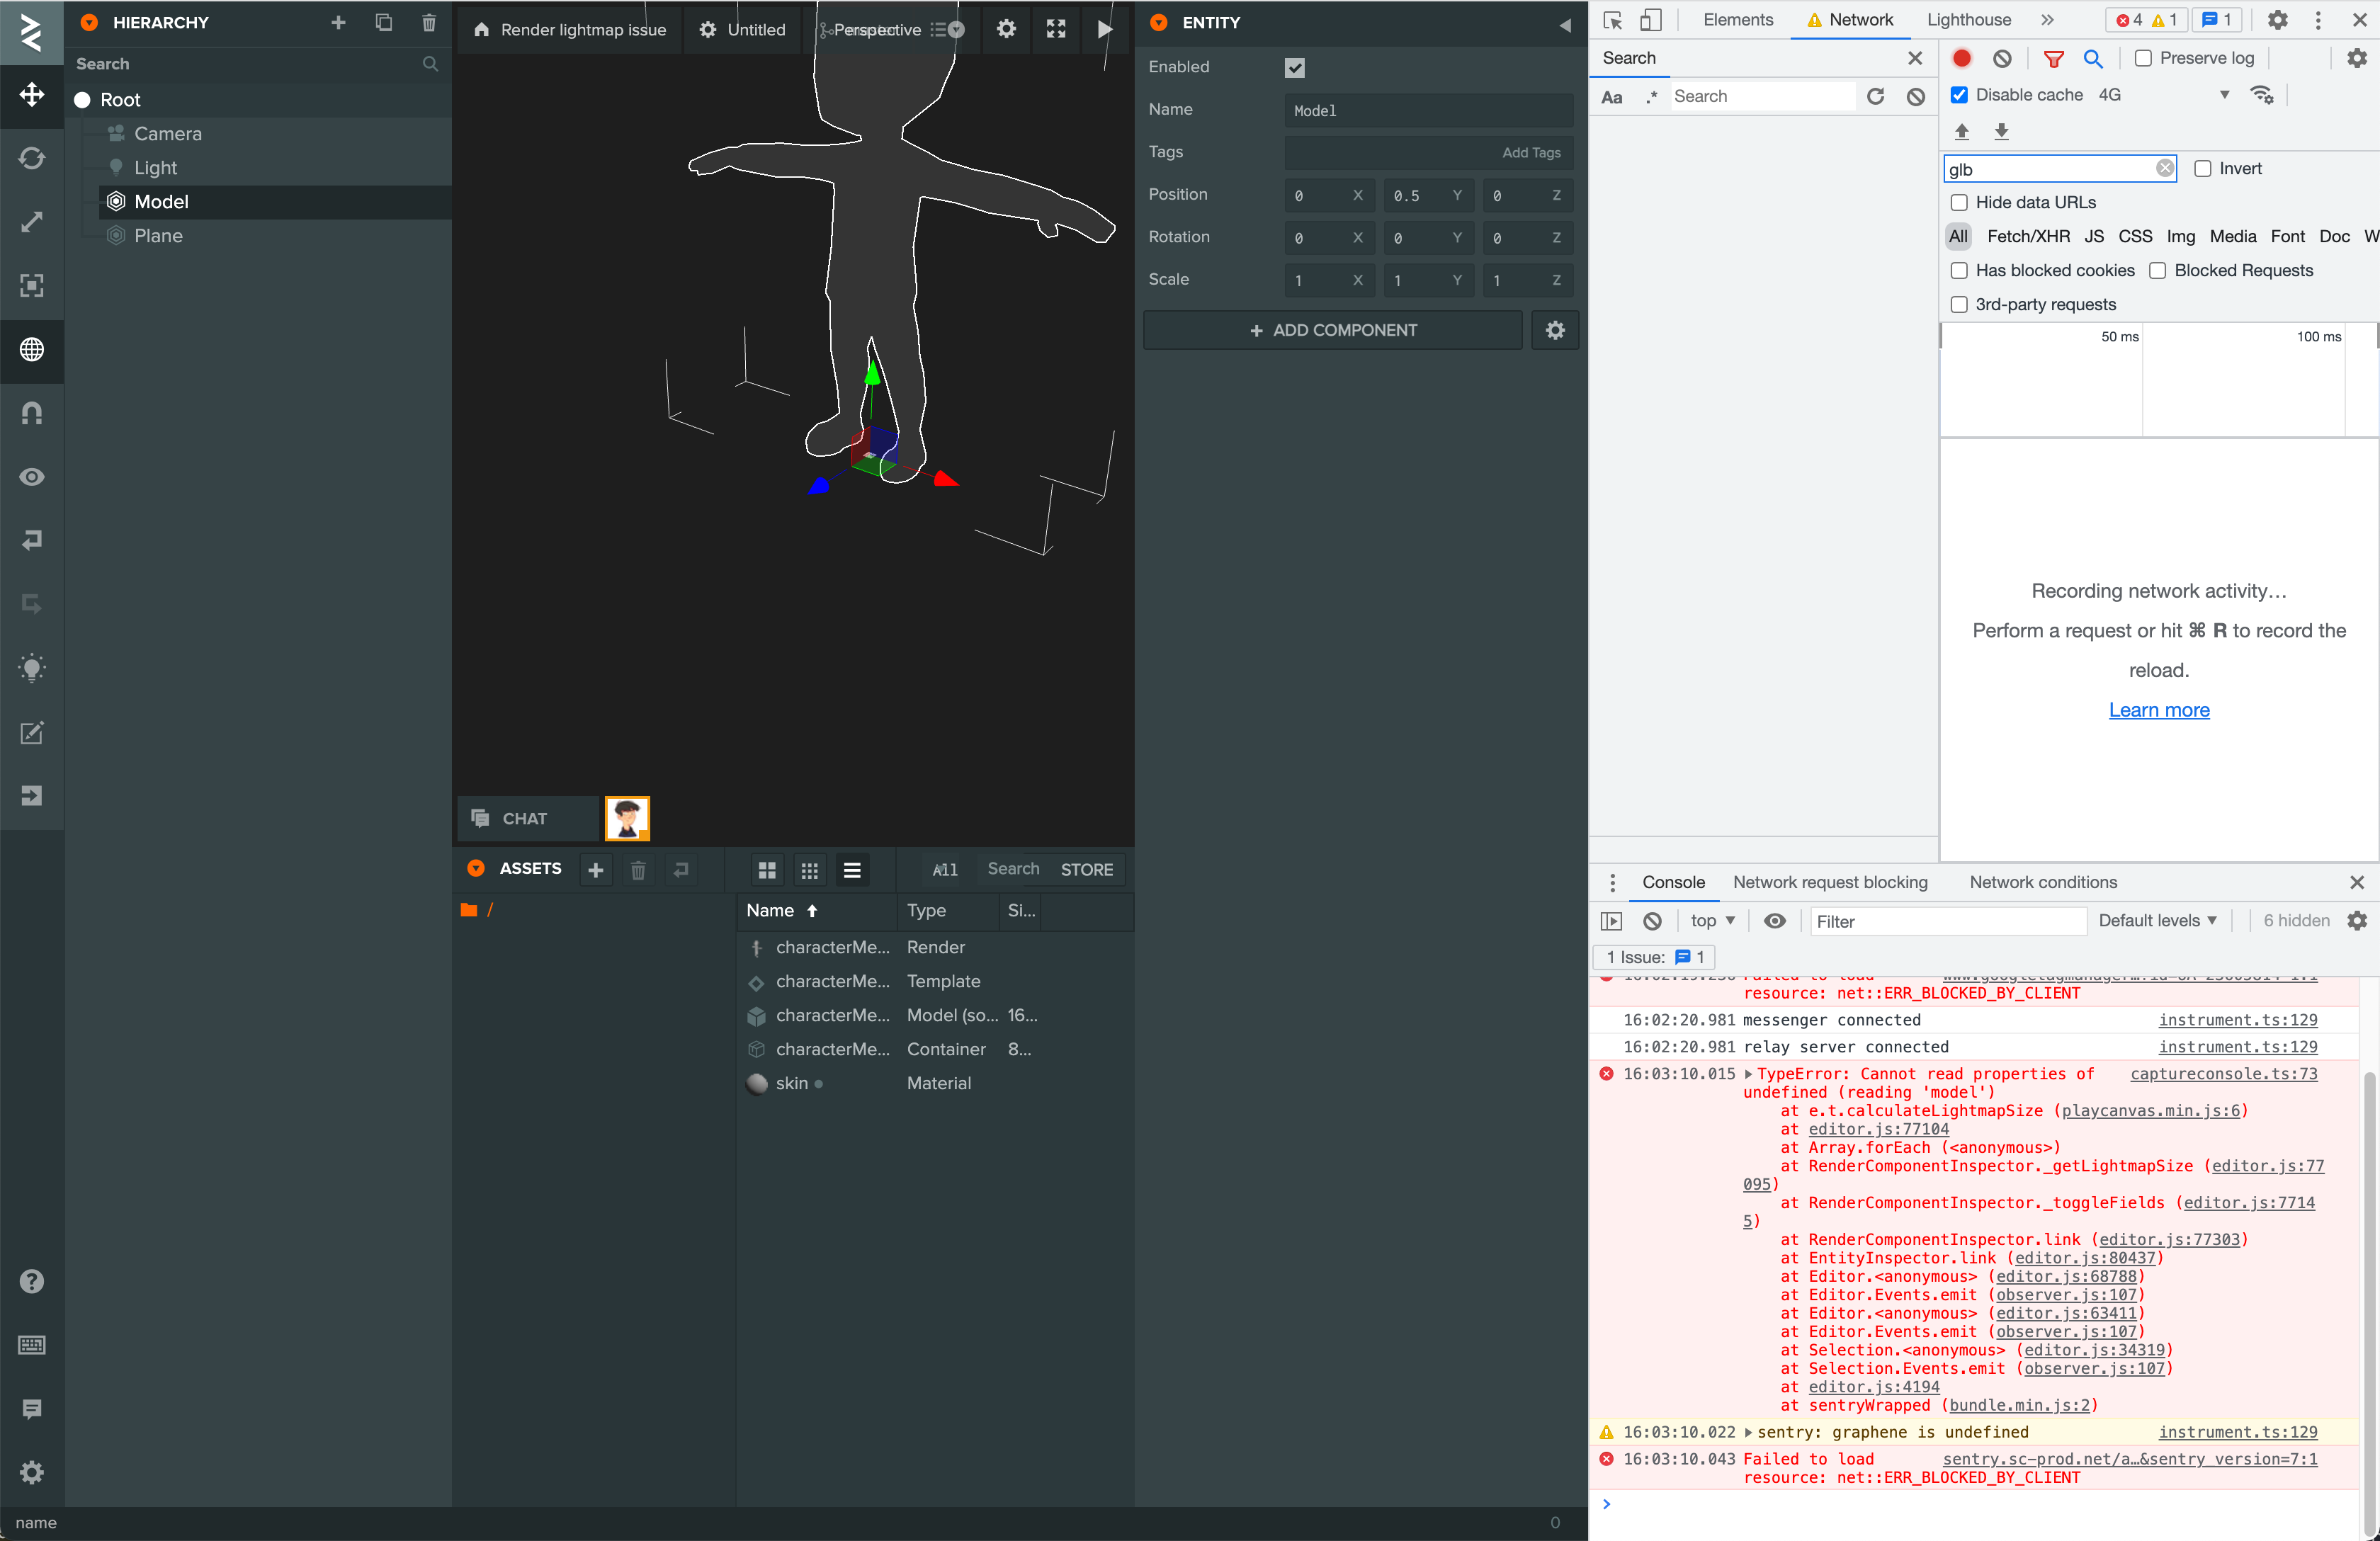Check the Invert filter option

pos(2202,169)
